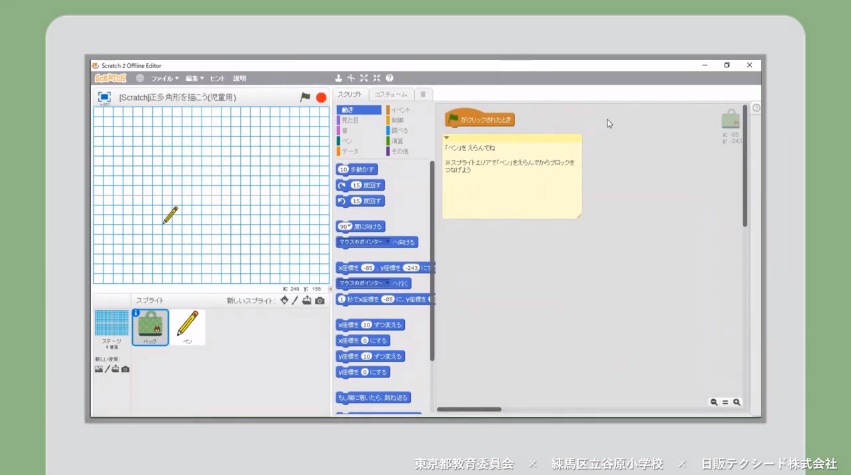Select the Delete scissors tool in toolbar
Viewport: 851px width, 475px height.
tap(351, 78)
